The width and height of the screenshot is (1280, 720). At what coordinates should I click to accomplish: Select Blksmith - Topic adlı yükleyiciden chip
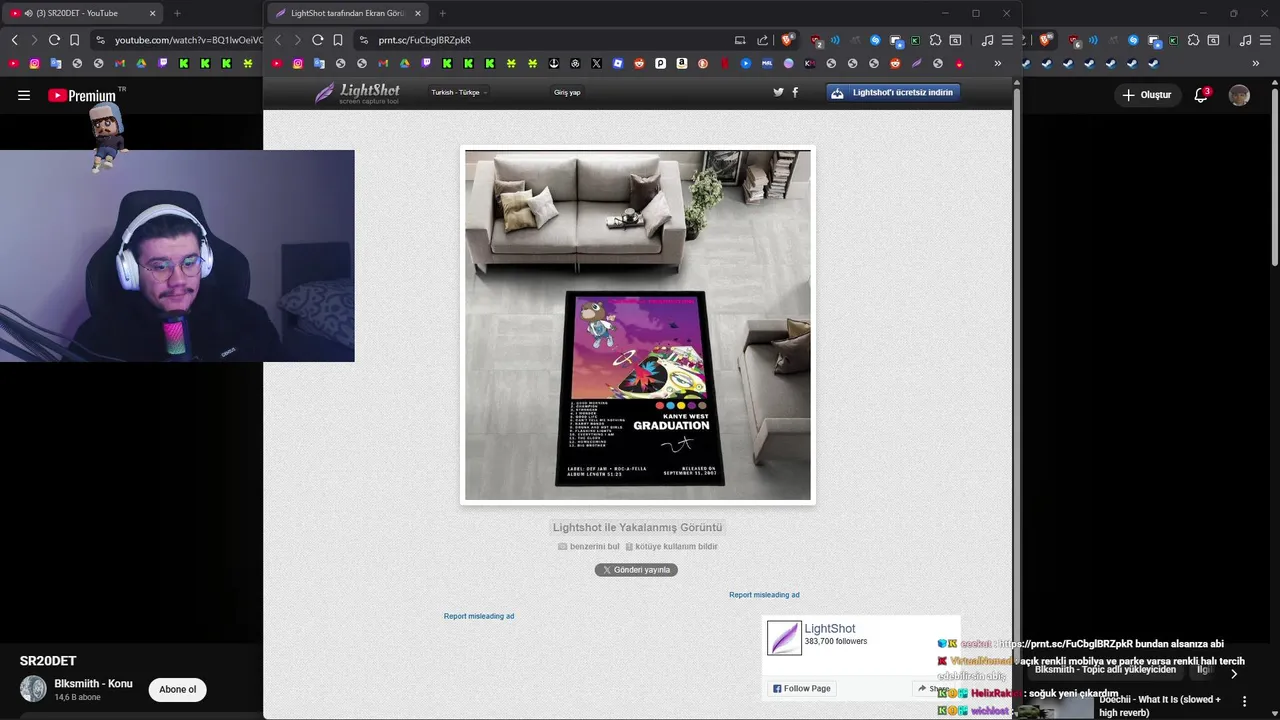coord(1105,670)
